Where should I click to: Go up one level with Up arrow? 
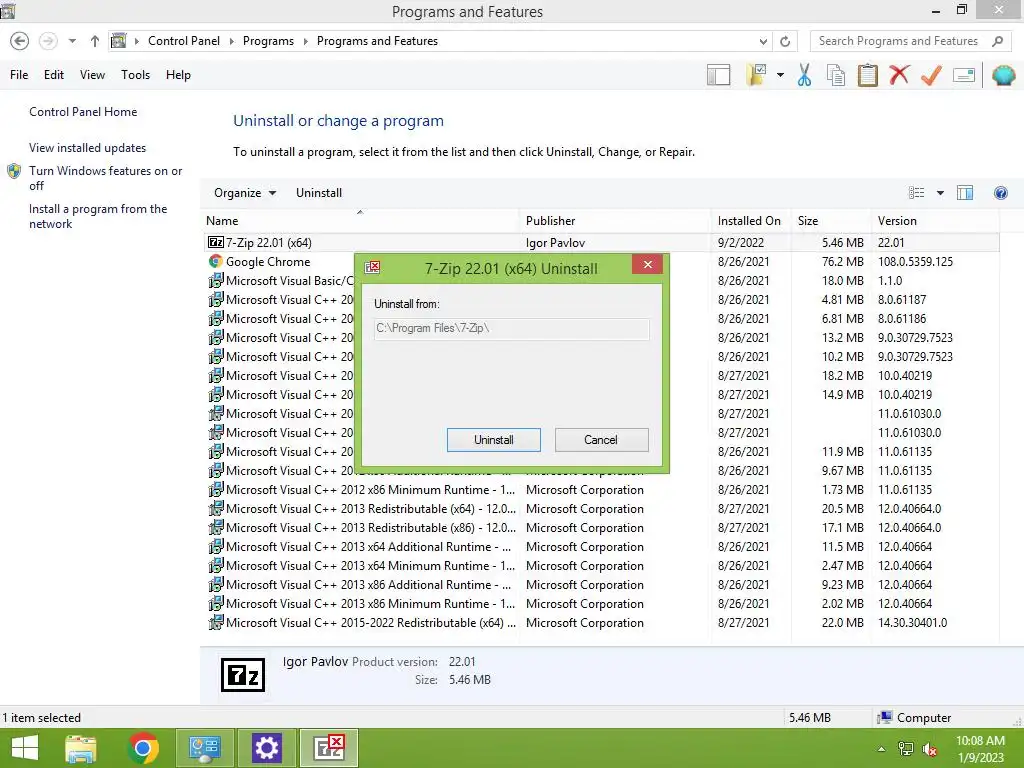click(x=95, y=41)
